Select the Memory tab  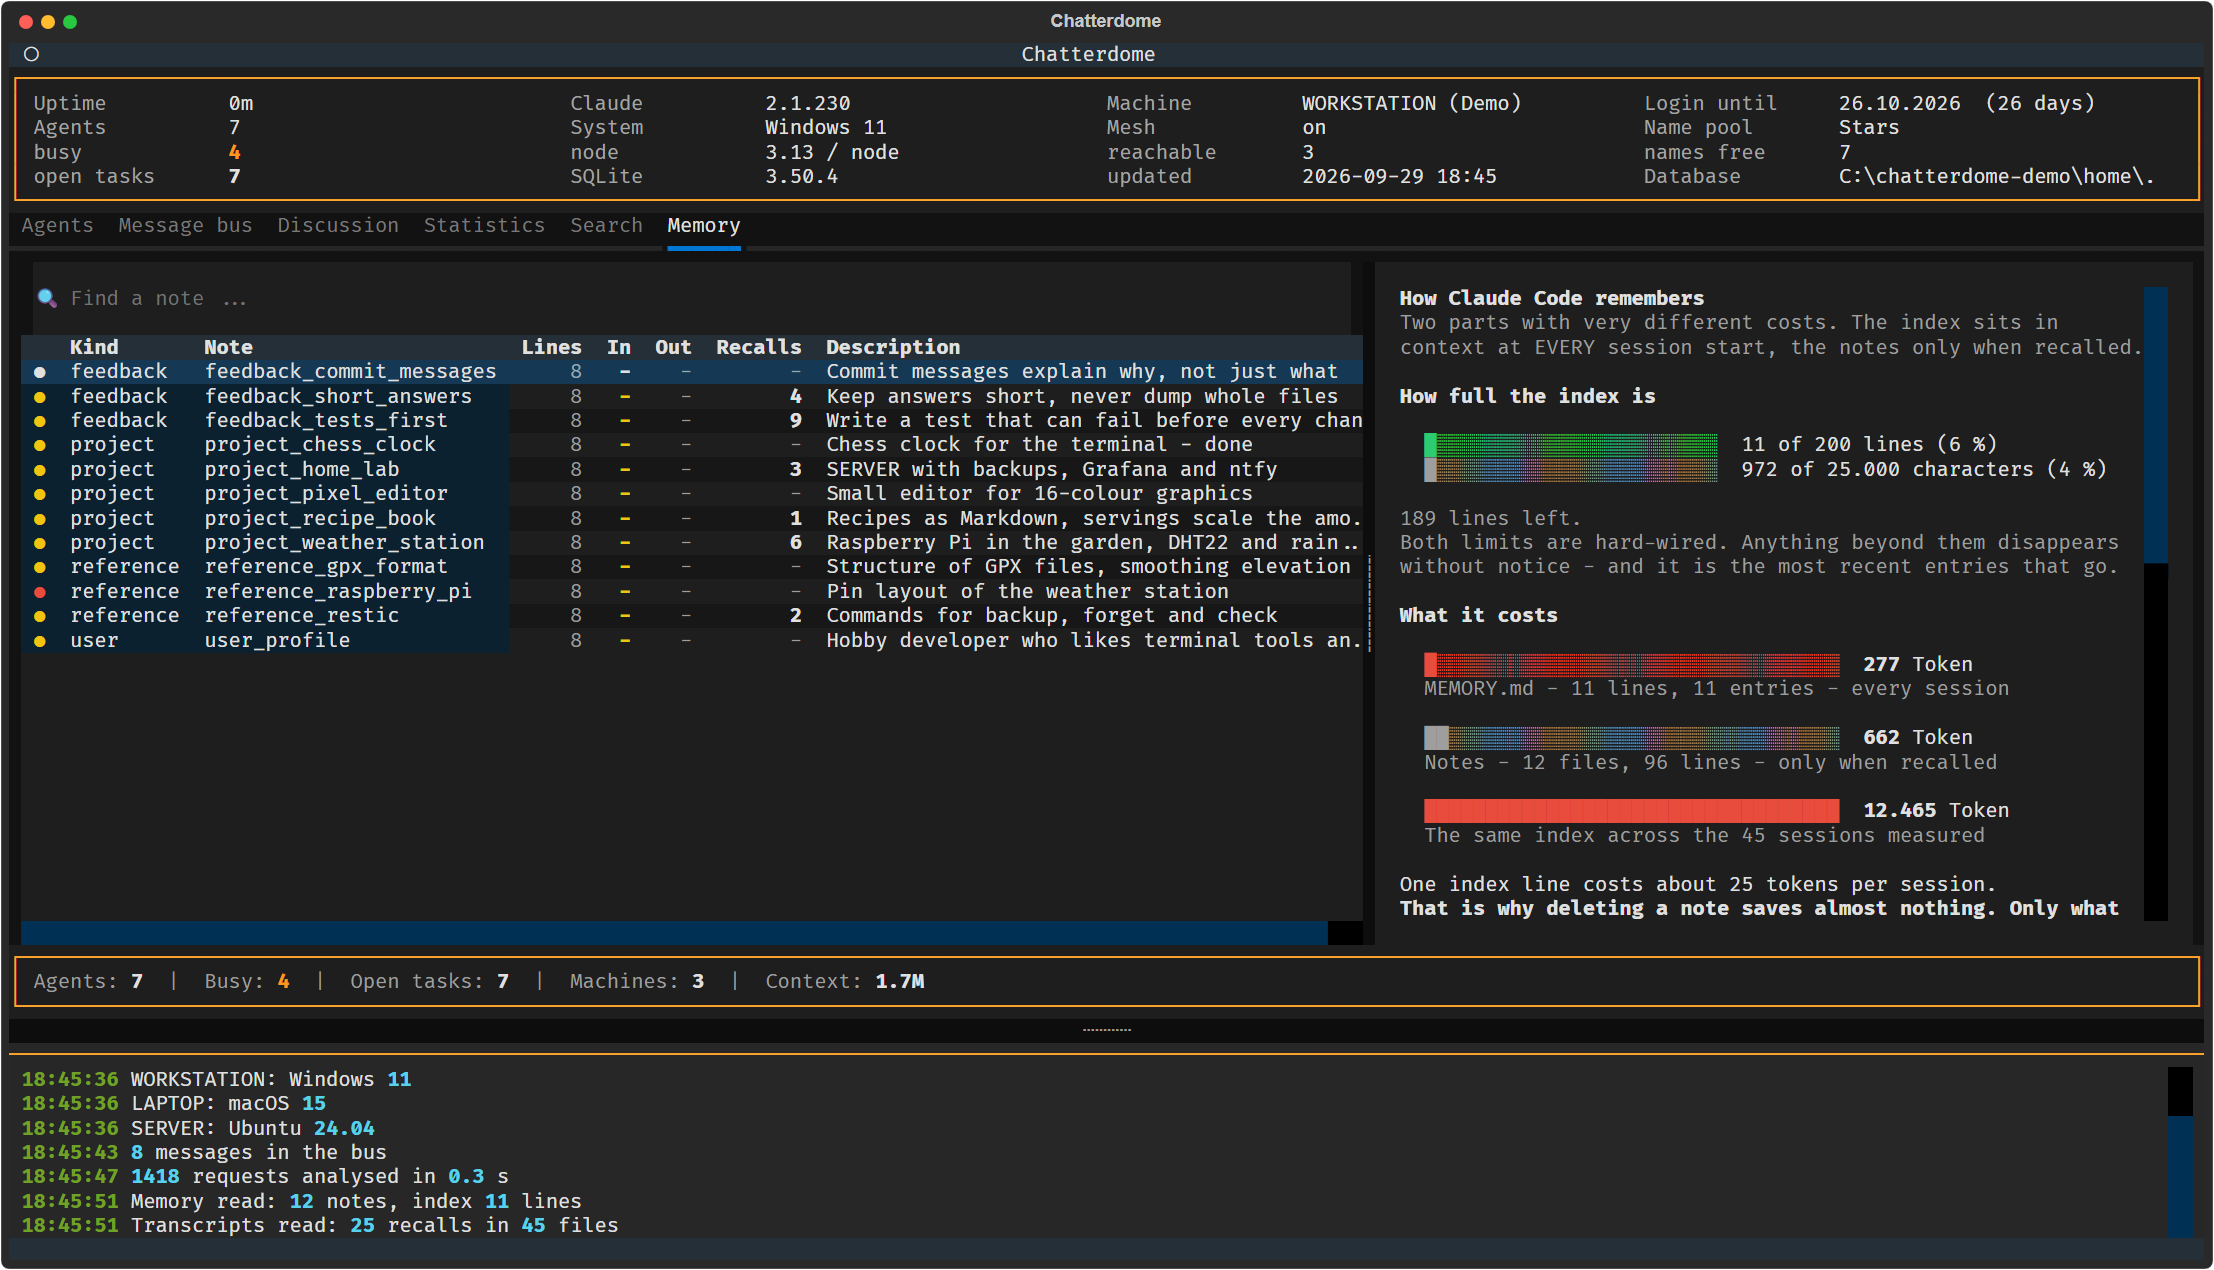(704, 226)
